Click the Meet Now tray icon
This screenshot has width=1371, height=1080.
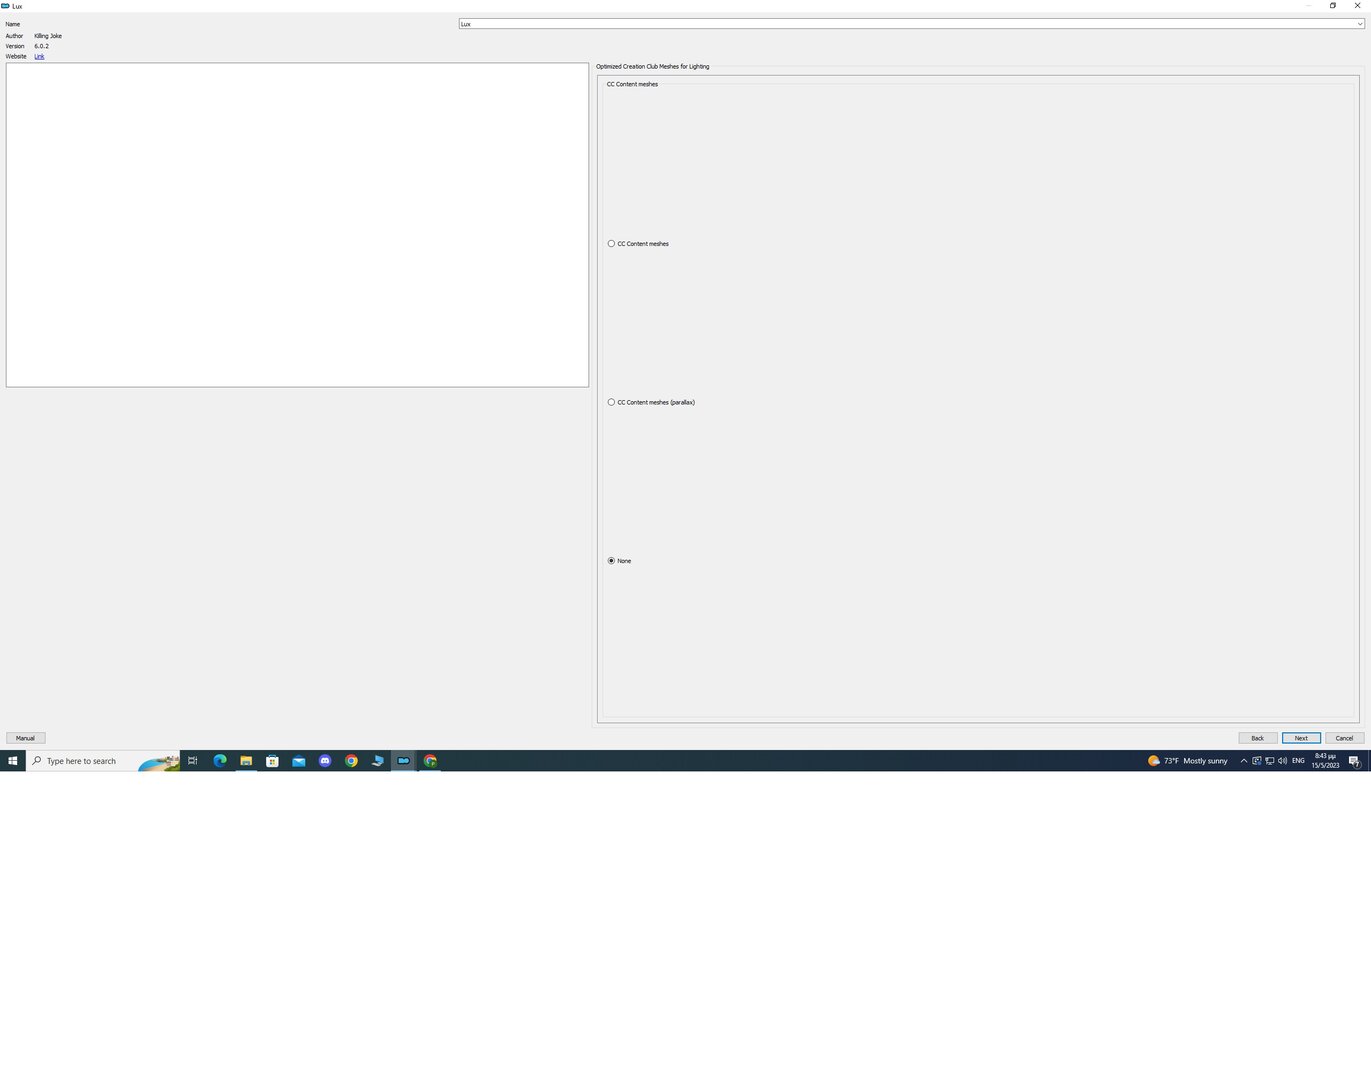coord(1257,761)
